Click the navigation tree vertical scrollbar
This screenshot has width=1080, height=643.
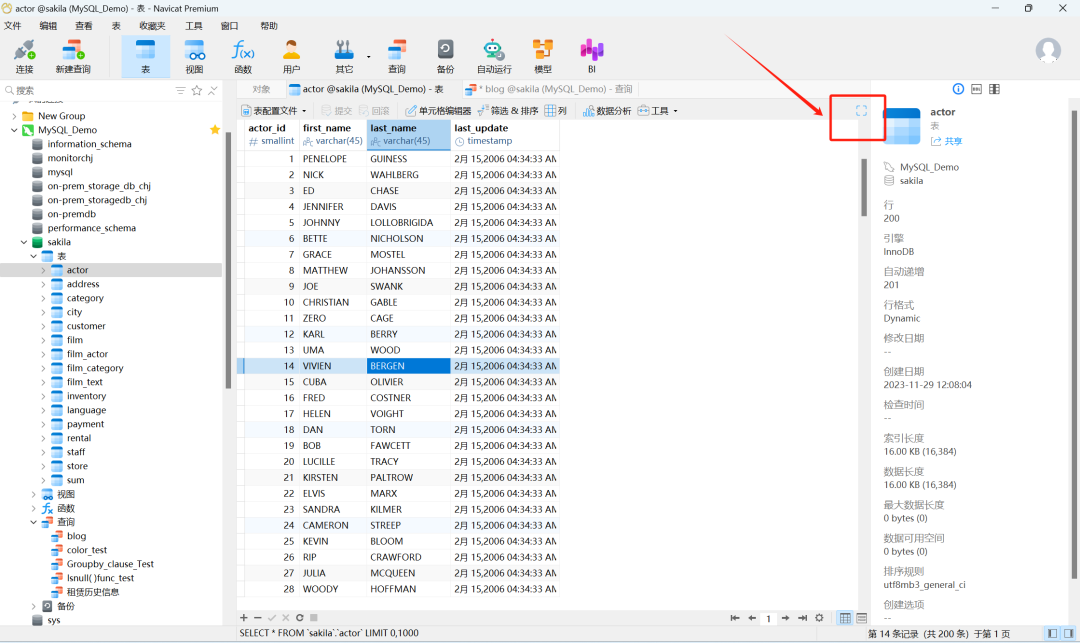pyautogui.click(x=229, y=260)
